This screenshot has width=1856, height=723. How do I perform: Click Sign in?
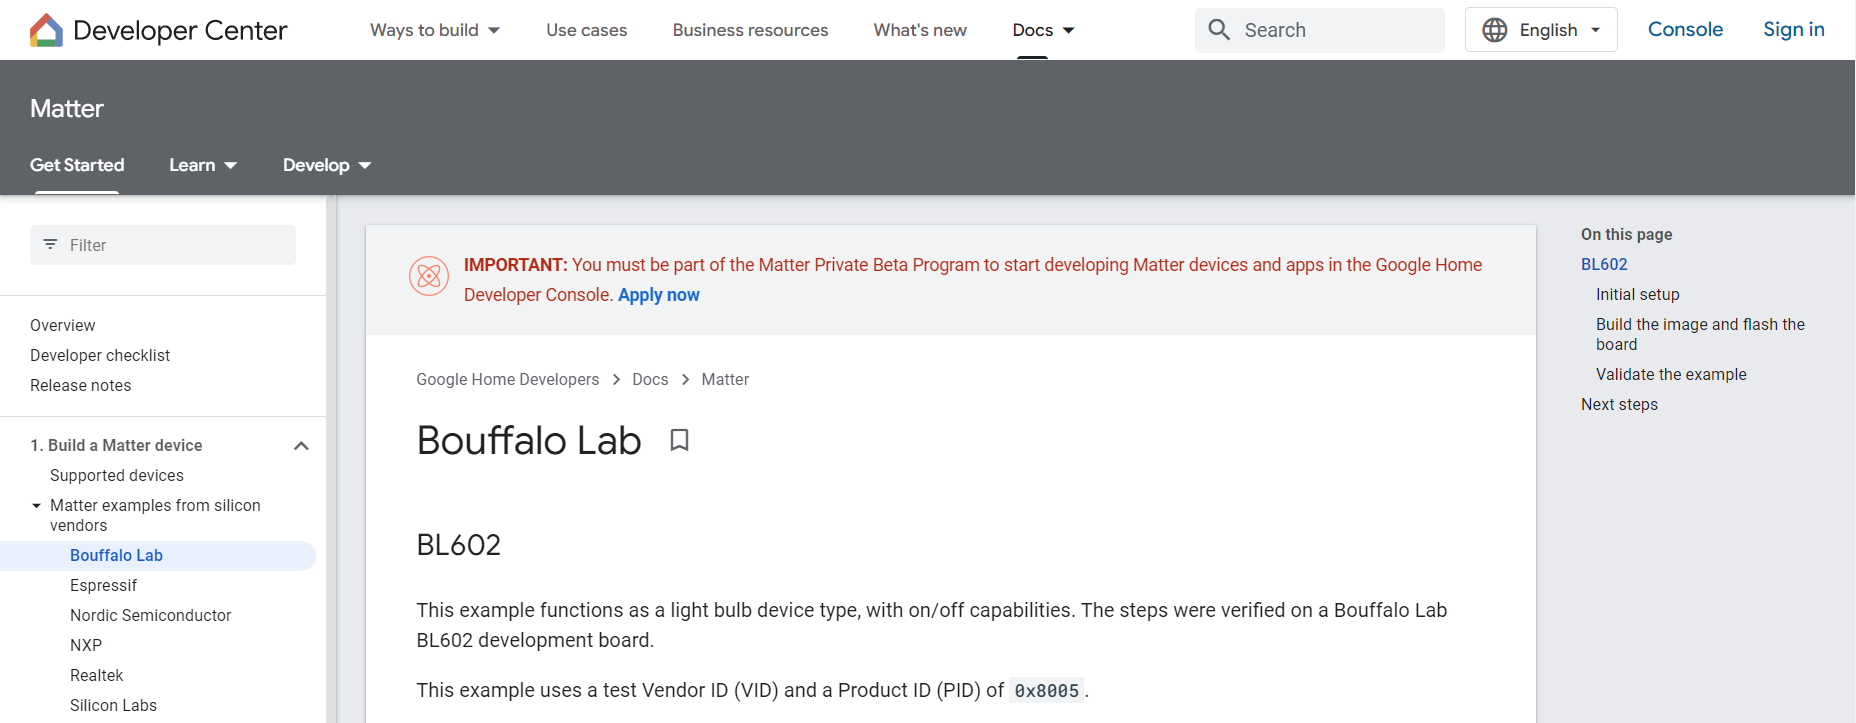pos(1794,30)
